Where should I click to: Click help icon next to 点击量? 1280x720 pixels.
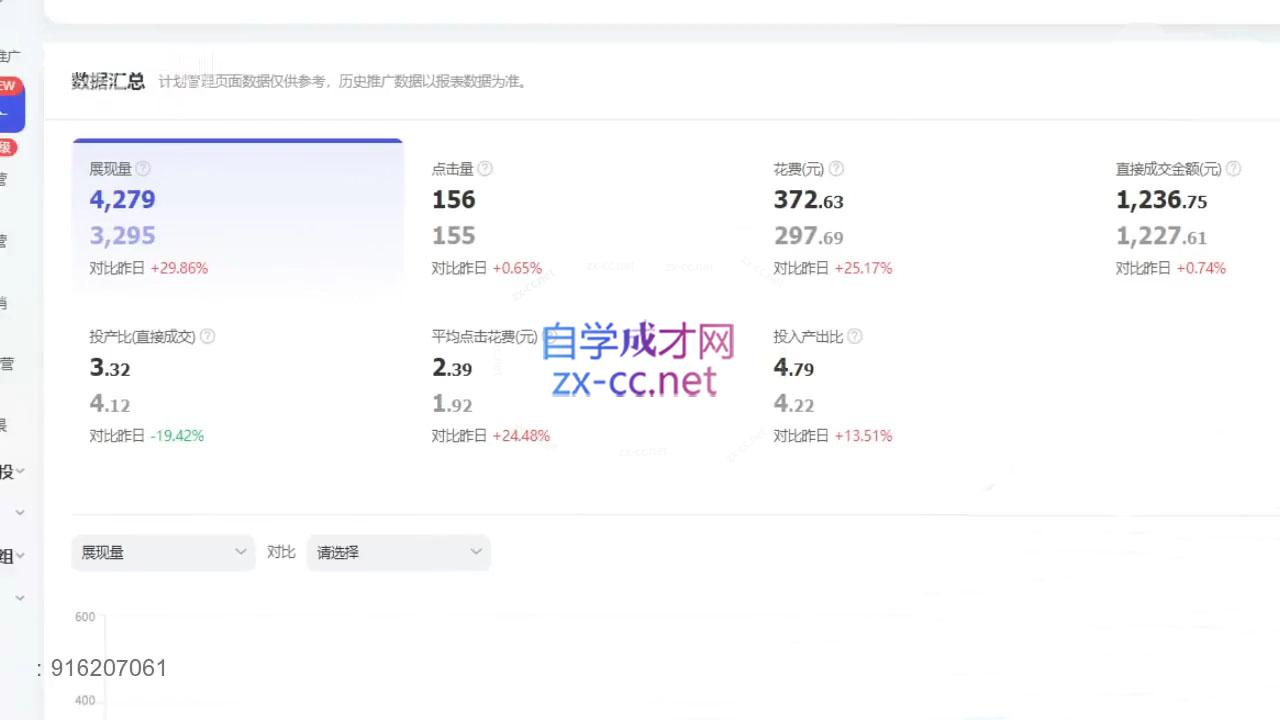(485, 169)
